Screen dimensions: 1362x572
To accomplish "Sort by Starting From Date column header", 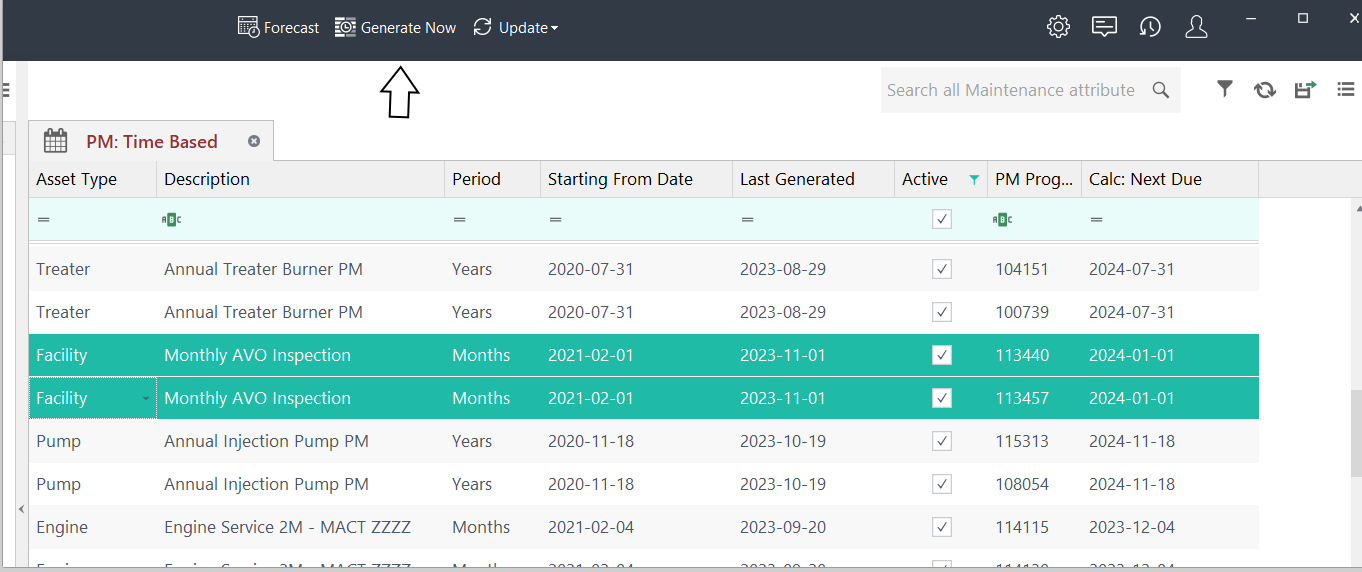I will pyautogui.click(x=636, y=179).
